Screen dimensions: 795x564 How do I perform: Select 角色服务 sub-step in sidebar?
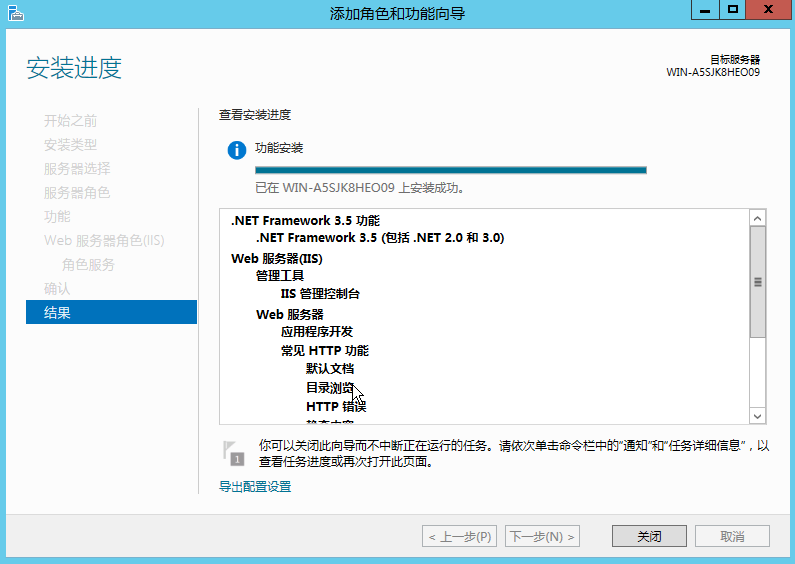point(88,264)
